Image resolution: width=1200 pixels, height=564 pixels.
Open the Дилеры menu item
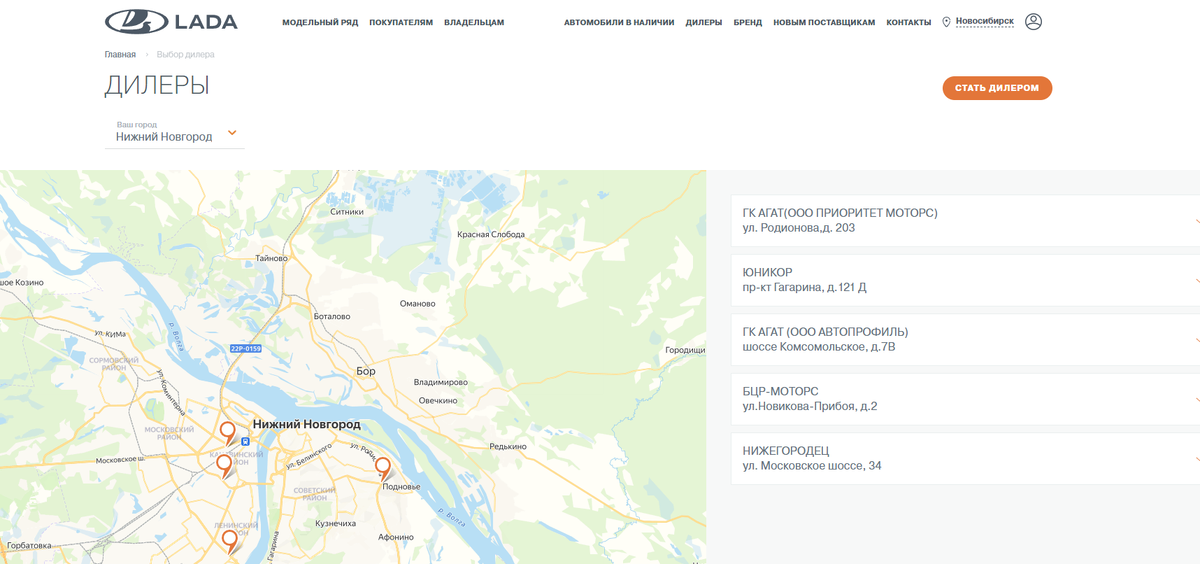tap(704, 22)
